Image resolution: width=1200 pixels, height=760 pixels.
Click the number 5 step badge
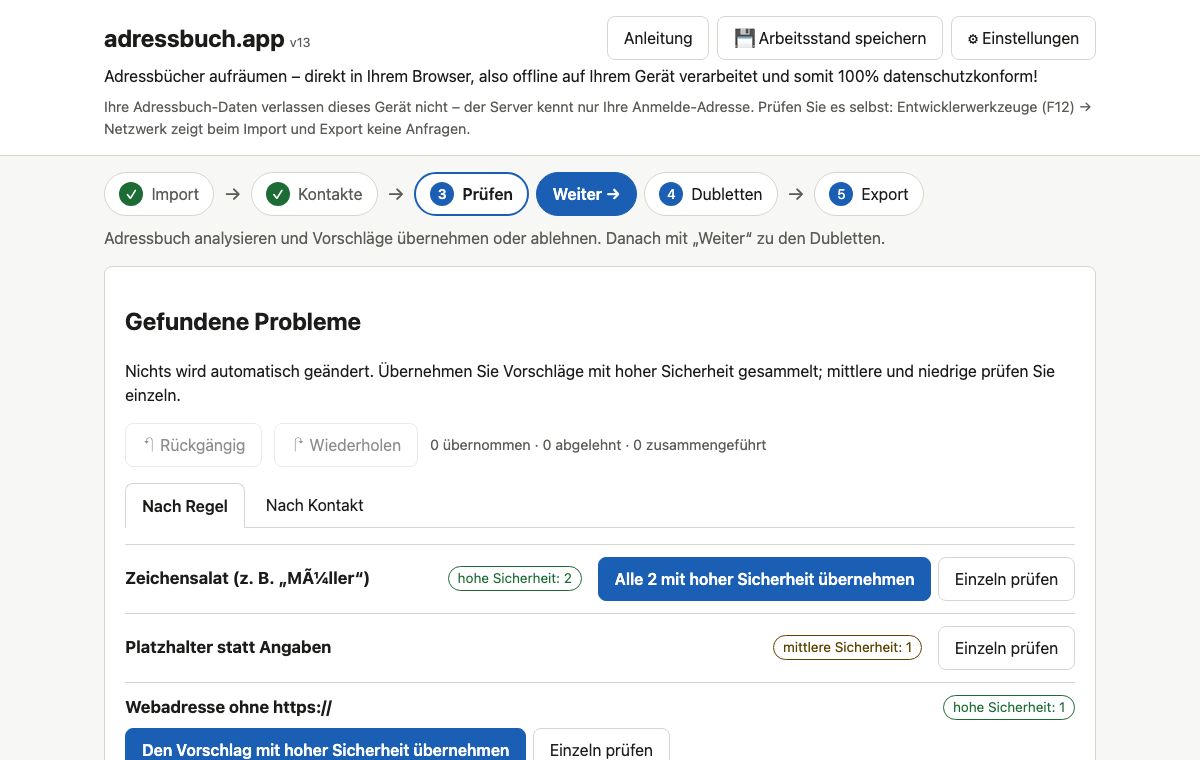(x=841, y=194)
